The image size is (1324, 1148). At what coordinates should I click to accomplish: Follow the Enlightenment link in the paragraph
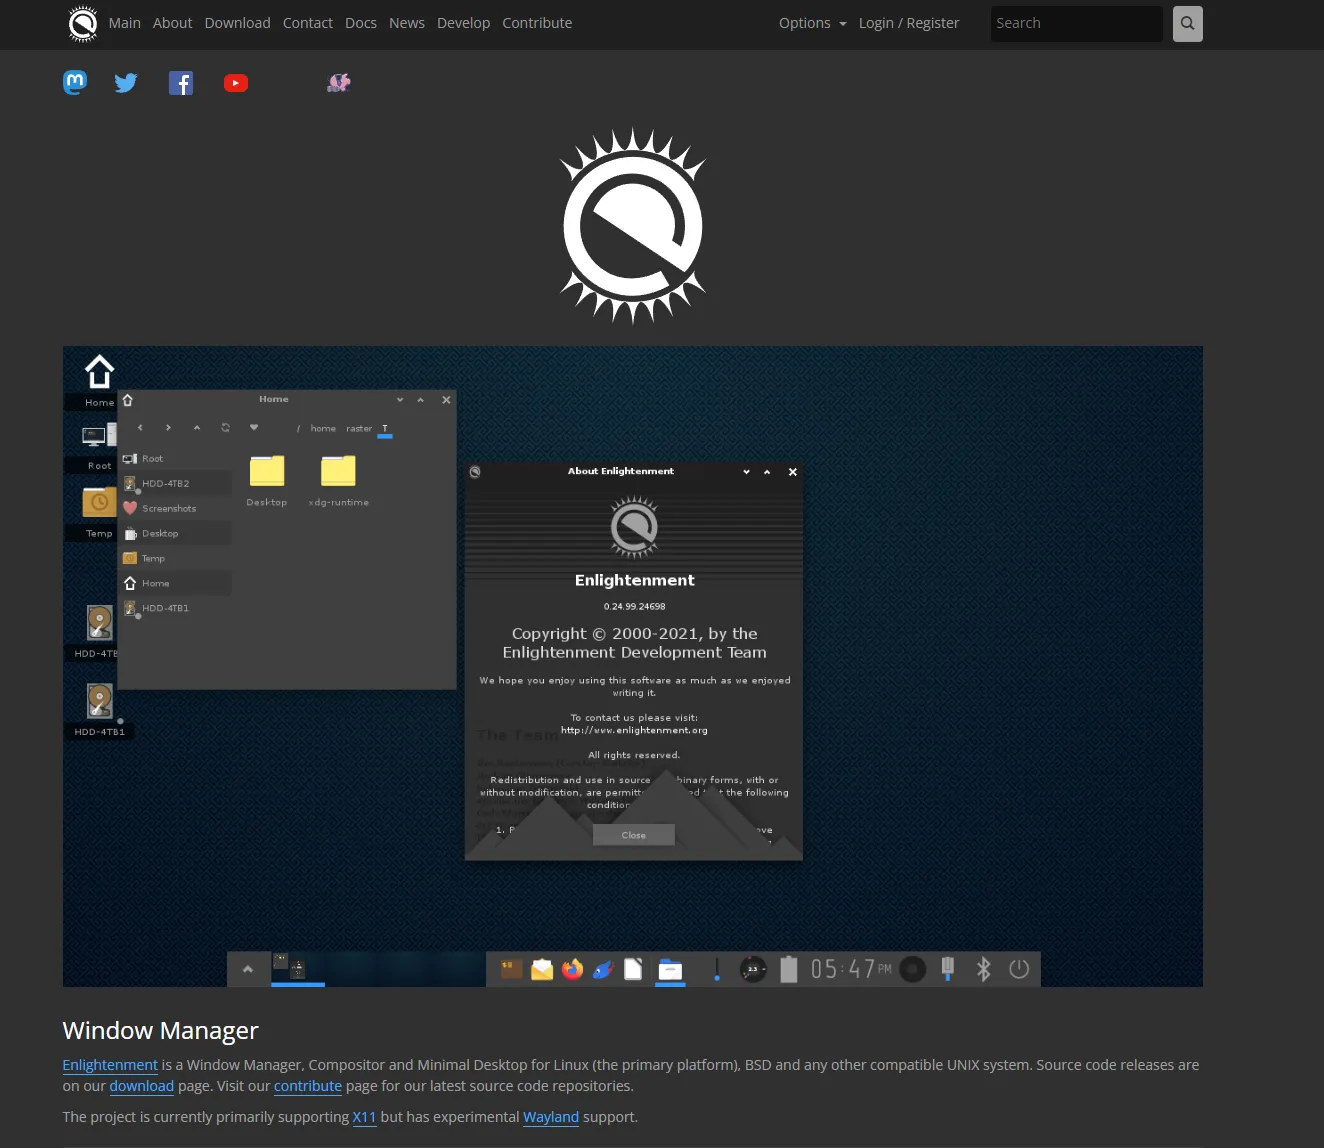click(110, 1065)
